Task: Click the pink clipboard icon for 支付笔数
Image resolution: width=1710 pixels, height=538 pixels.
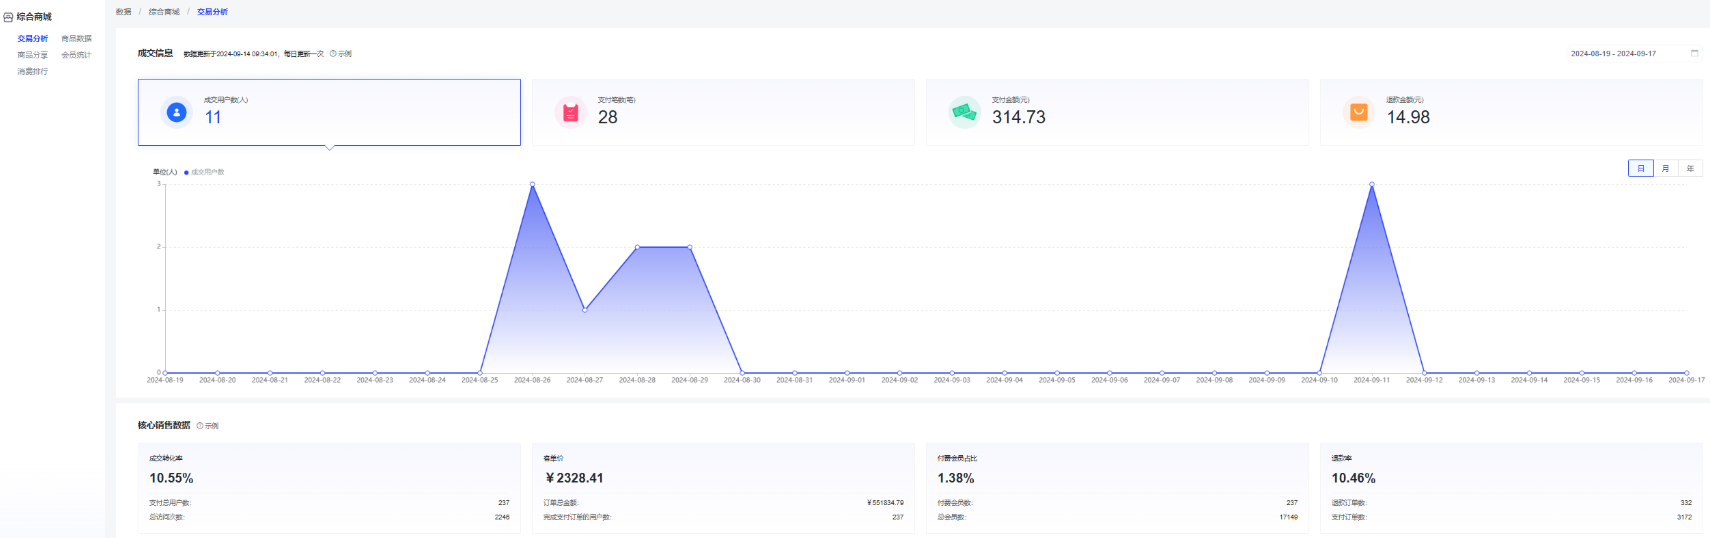Action: 570,113
